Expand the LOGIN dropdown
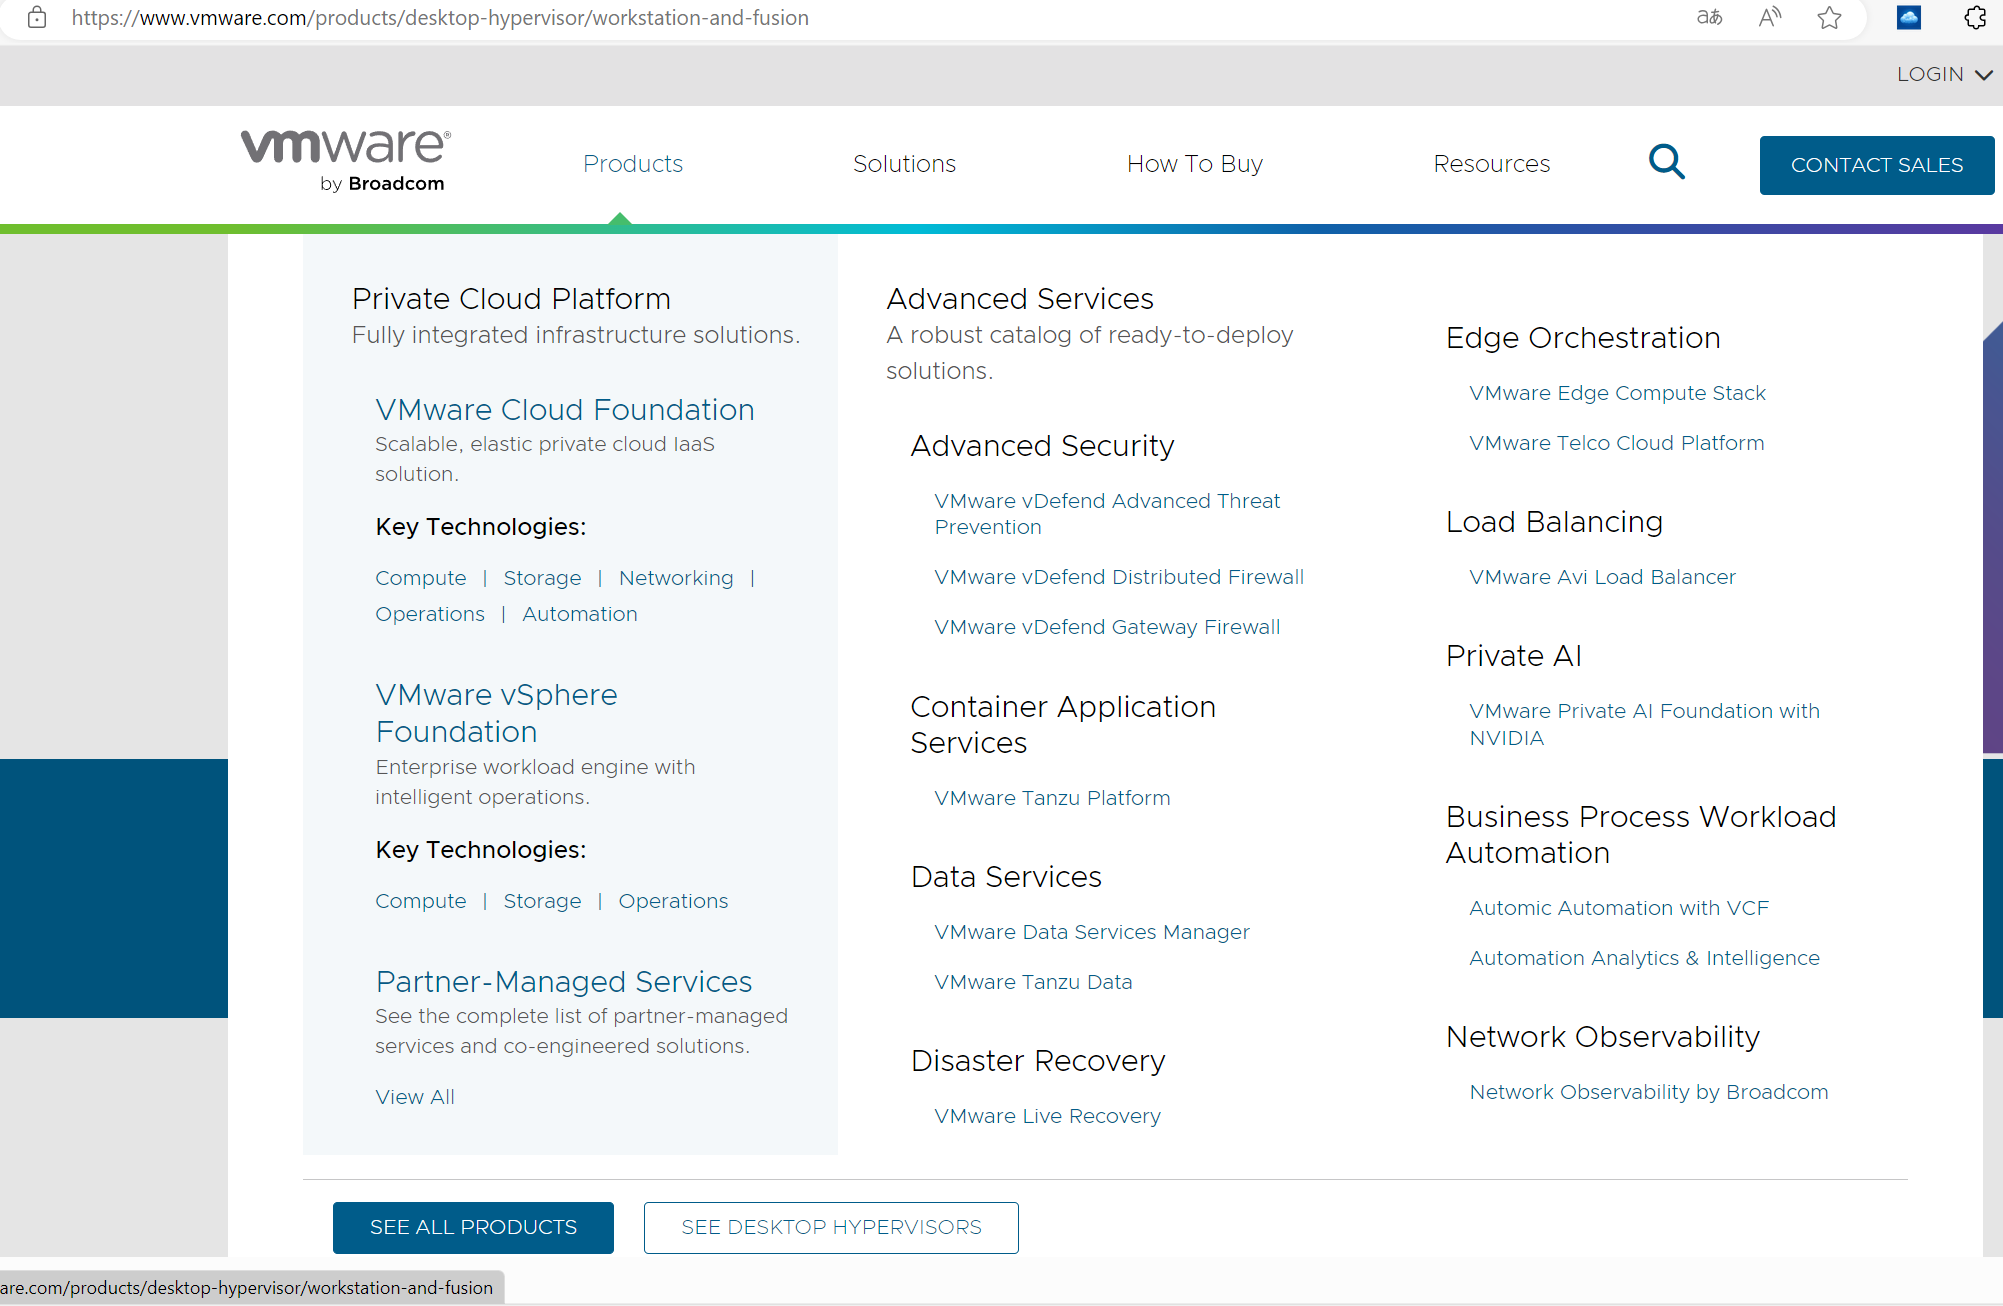 (1941, 74)
